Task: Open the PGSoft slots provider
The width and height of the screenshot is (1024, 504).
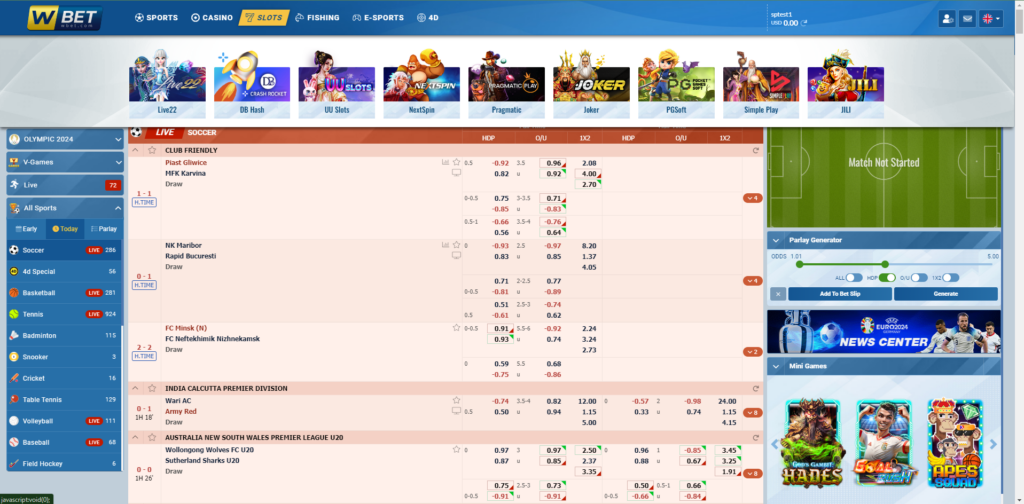Action: tap(676, 85)
